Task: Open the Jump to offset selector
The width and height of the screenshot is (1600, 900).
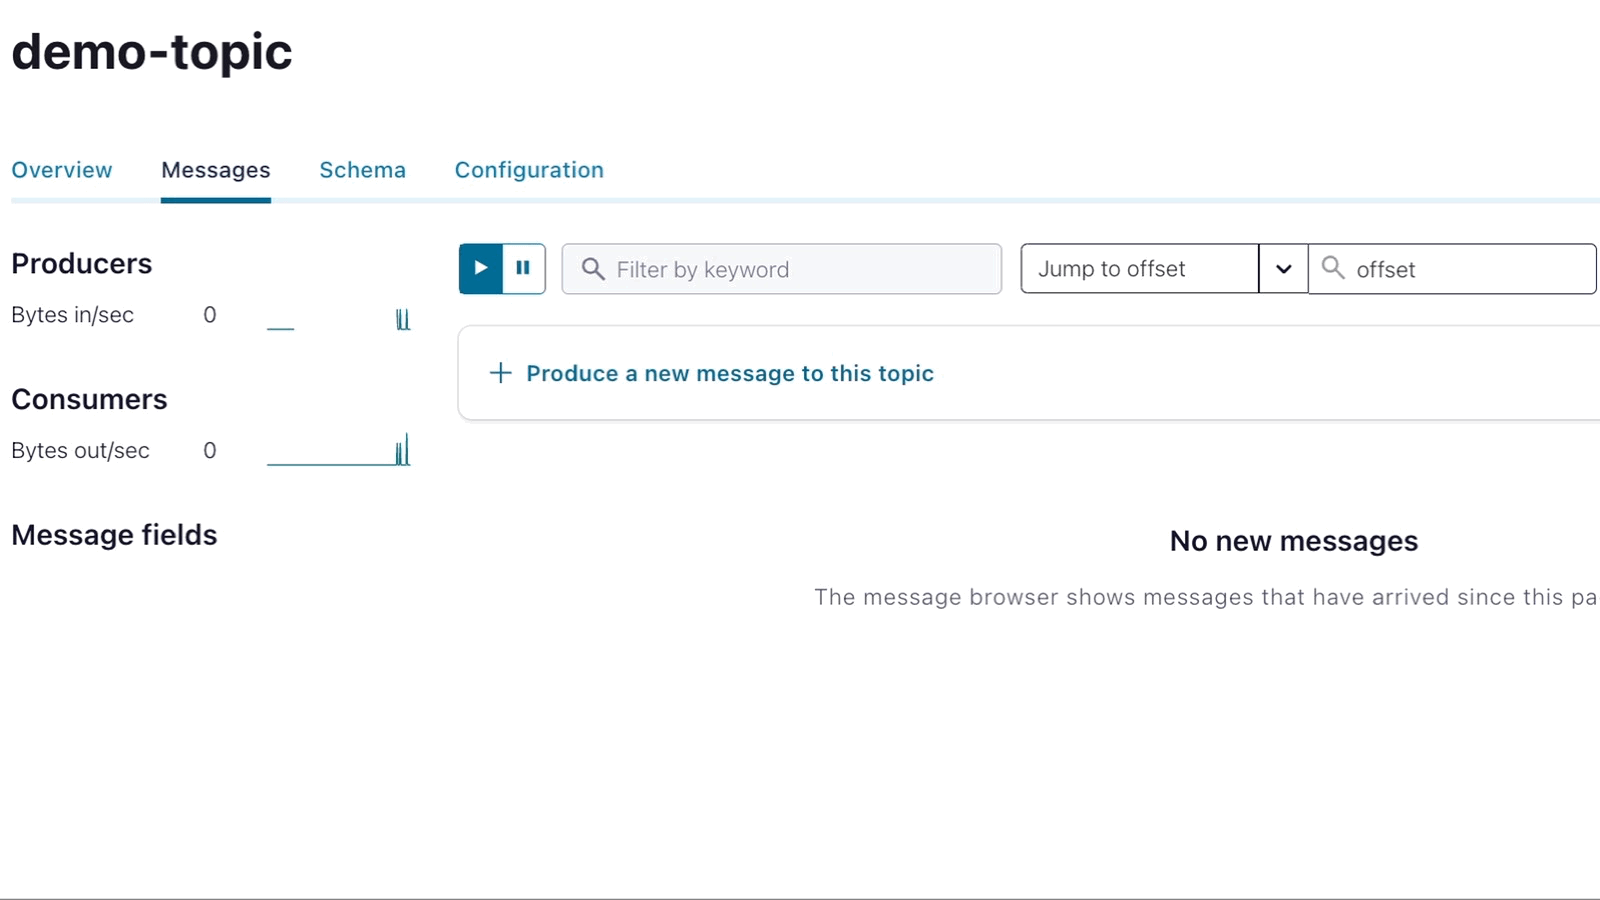Action: point(1139,269)
